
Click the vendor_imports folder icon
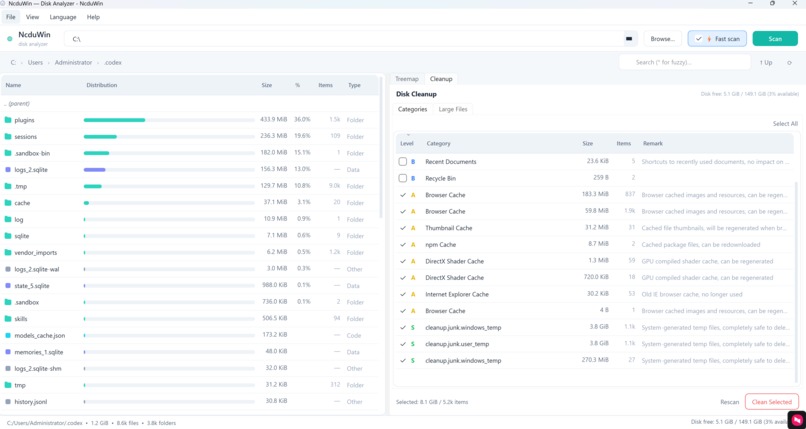point(8,252)
